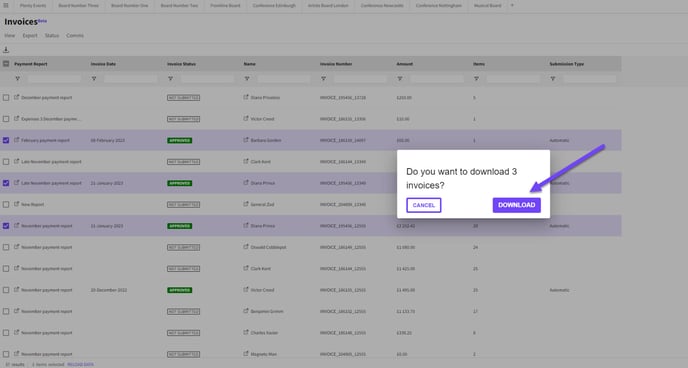Click the Invoice Status filter input field
This screenshot has width=688, height=368.
point(207,79)
